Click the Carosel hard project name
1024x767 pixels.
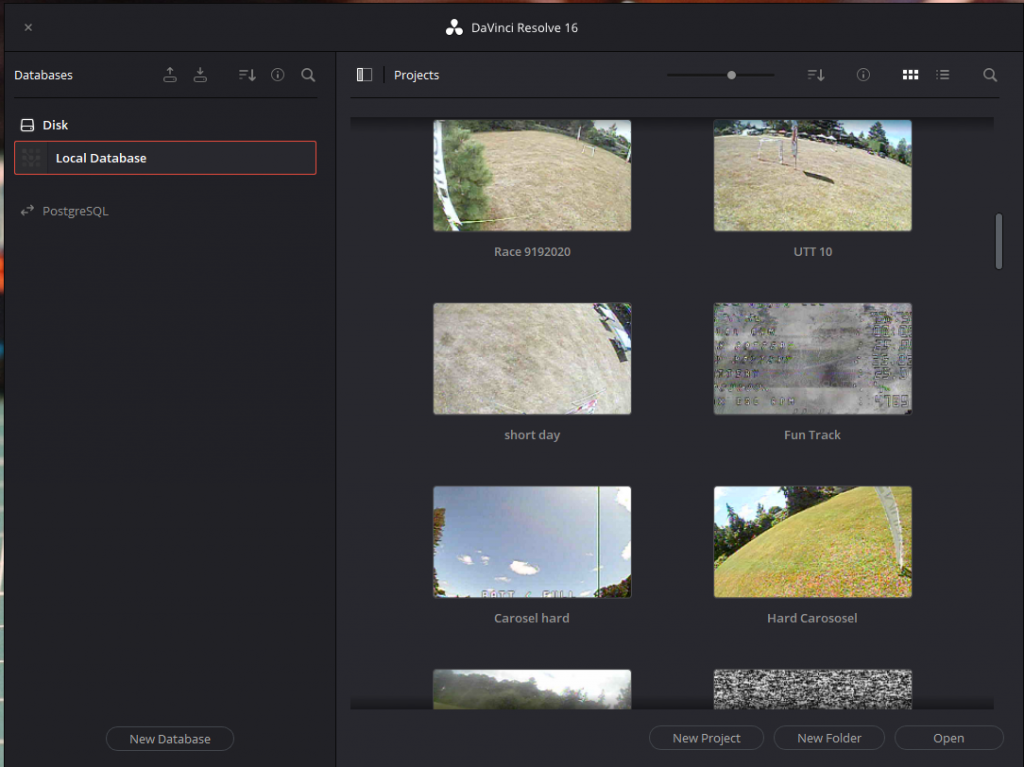[532, 618]
